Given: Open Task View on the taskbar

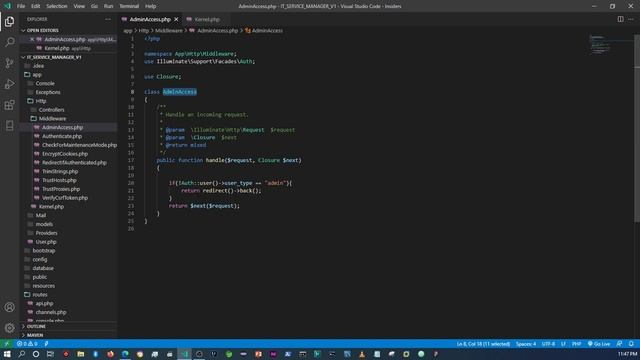Looking at the screenshot, I should (50, 354).
